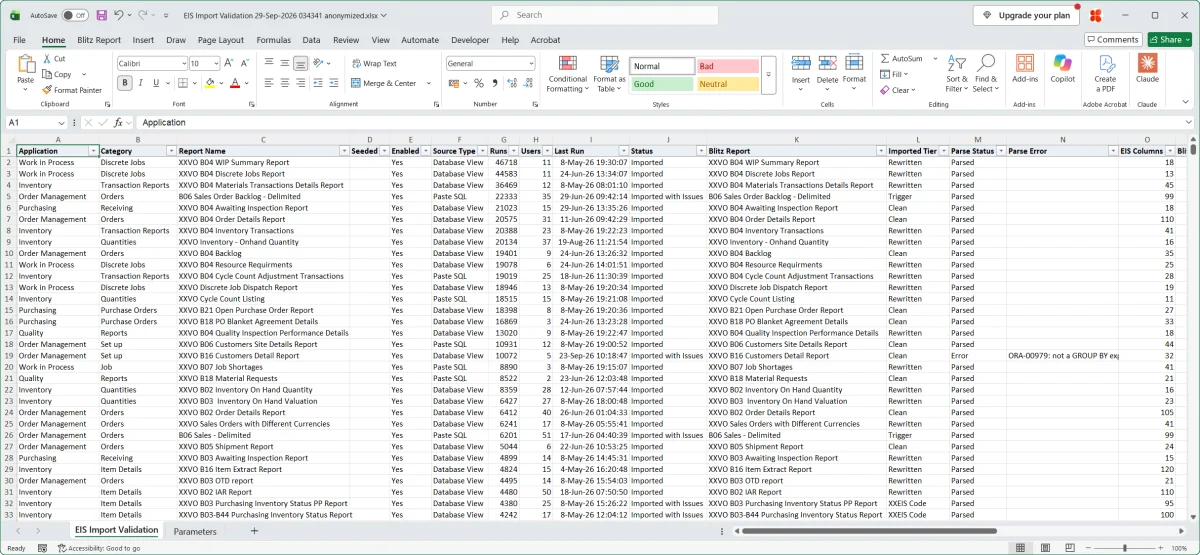The width and height of the screenshot is (1200, 555).
Task: Expand the cell Styles gallery
Action: point(768,75)
